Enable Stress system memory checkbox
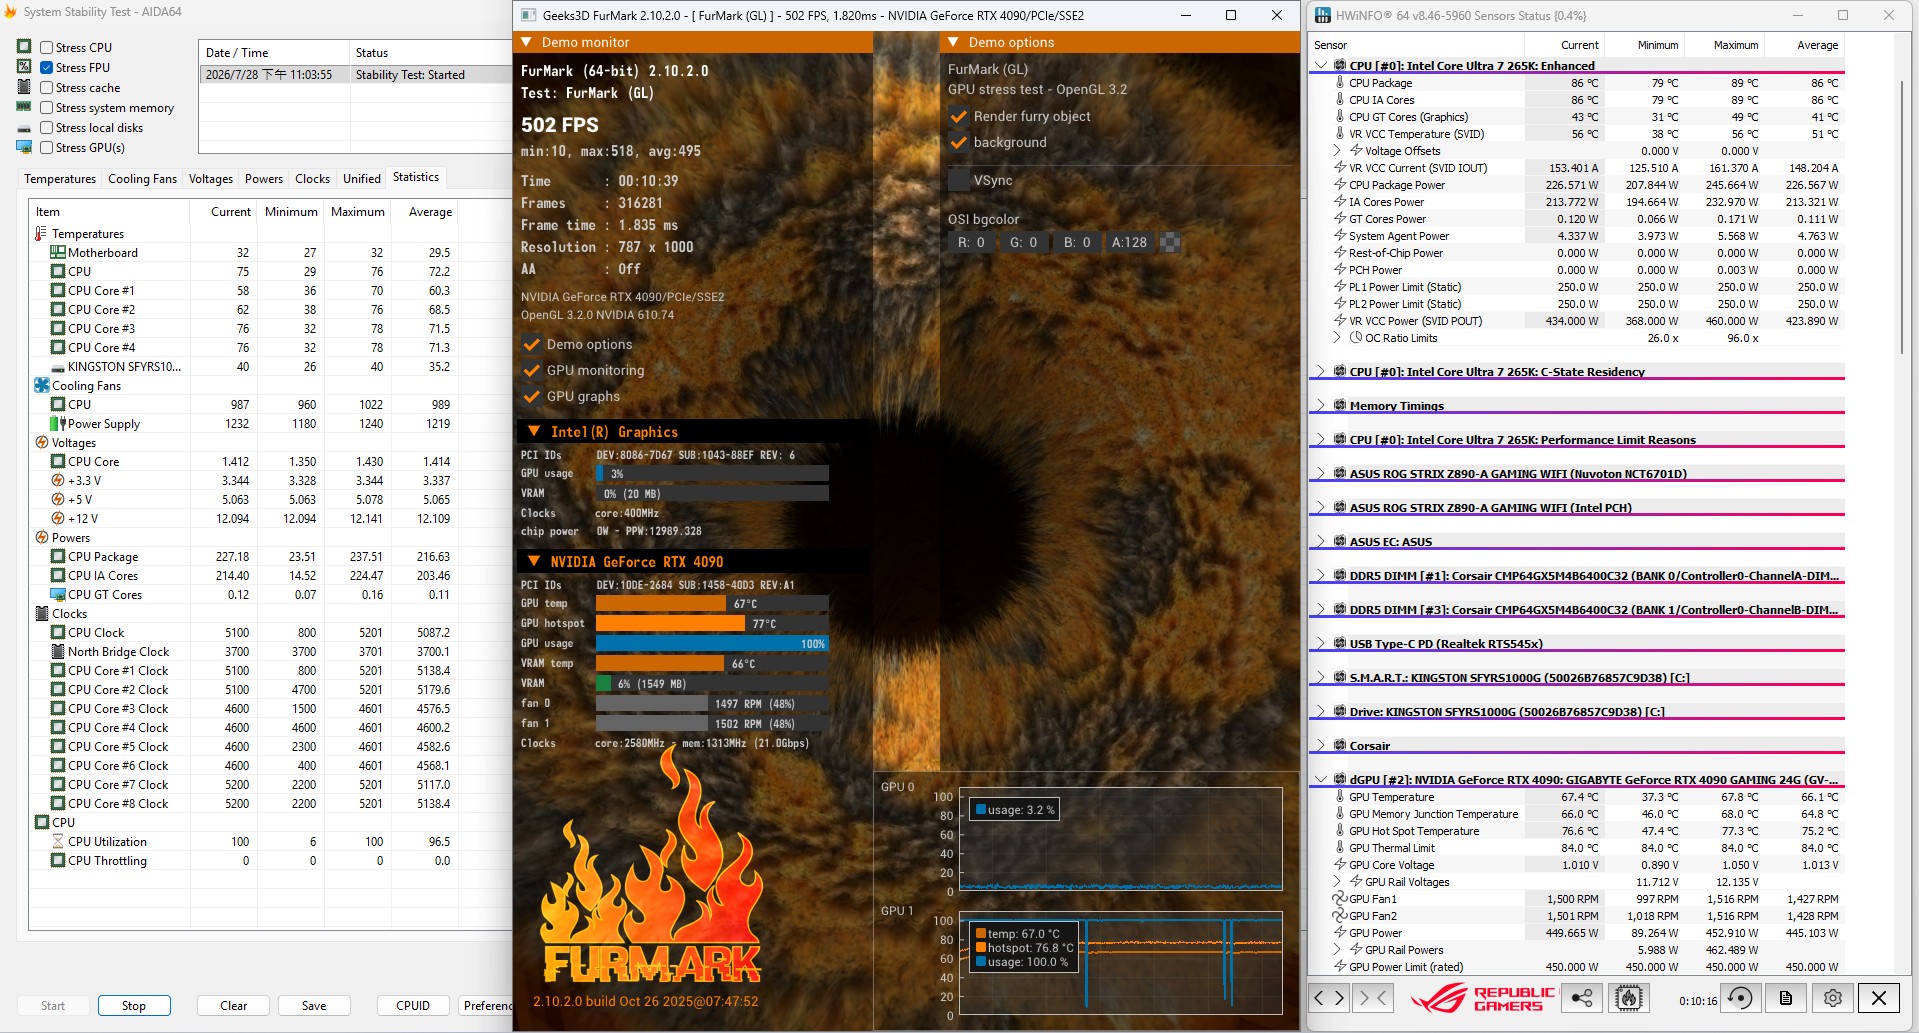This screenshot has height=1033, width=1919. click(46, 107)
